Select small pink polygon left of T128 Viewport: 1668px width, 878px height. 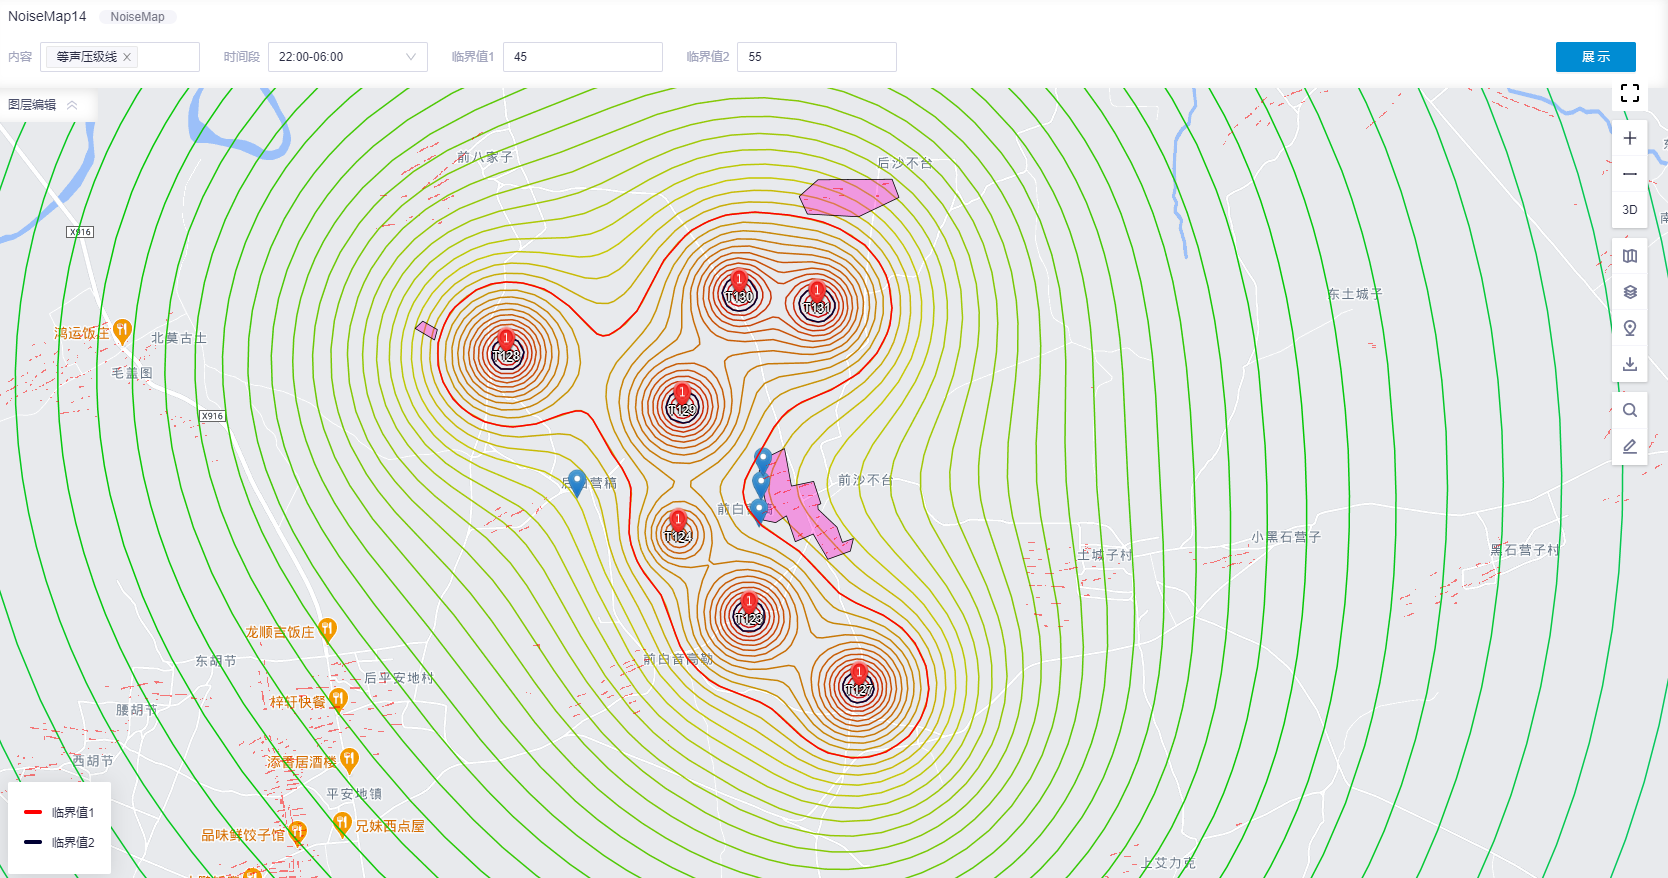[x=427, y=330]
